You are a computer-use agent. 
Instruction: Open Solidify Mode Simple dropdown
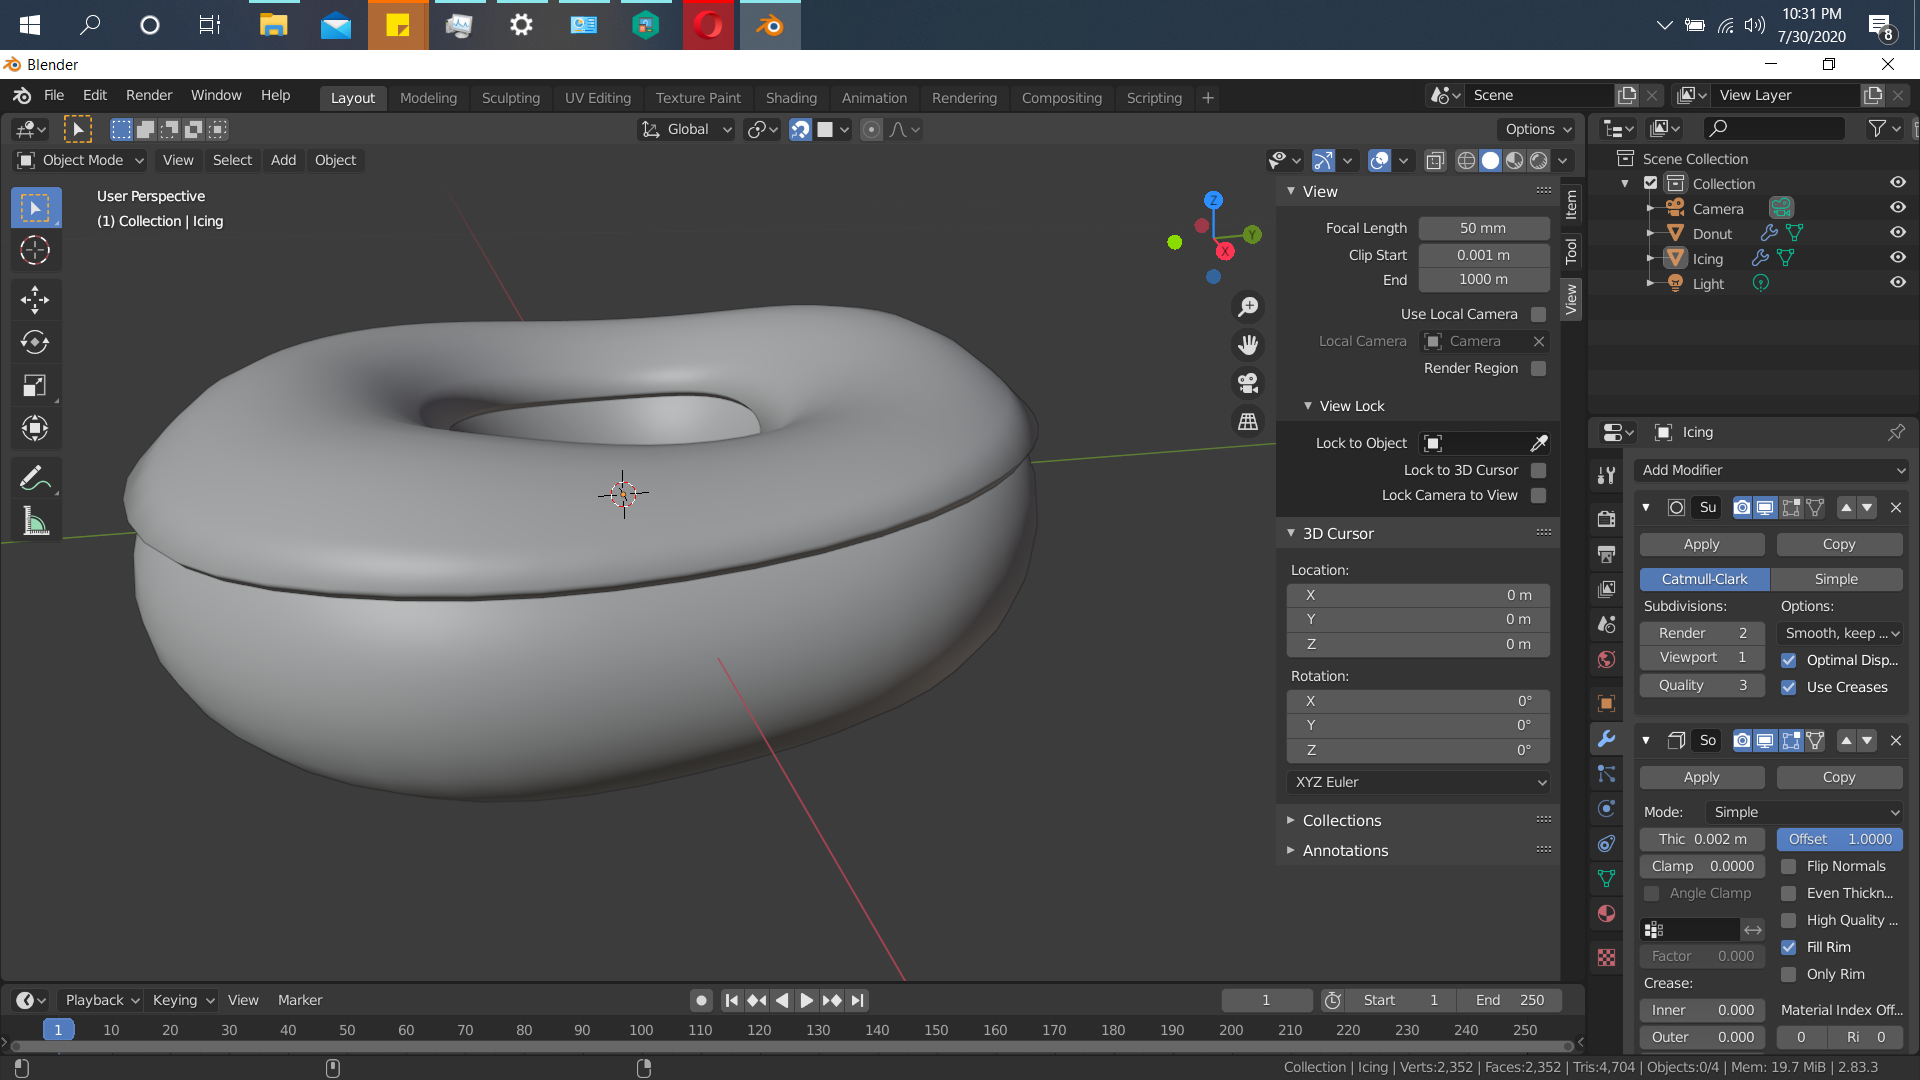pos(1805,812)
